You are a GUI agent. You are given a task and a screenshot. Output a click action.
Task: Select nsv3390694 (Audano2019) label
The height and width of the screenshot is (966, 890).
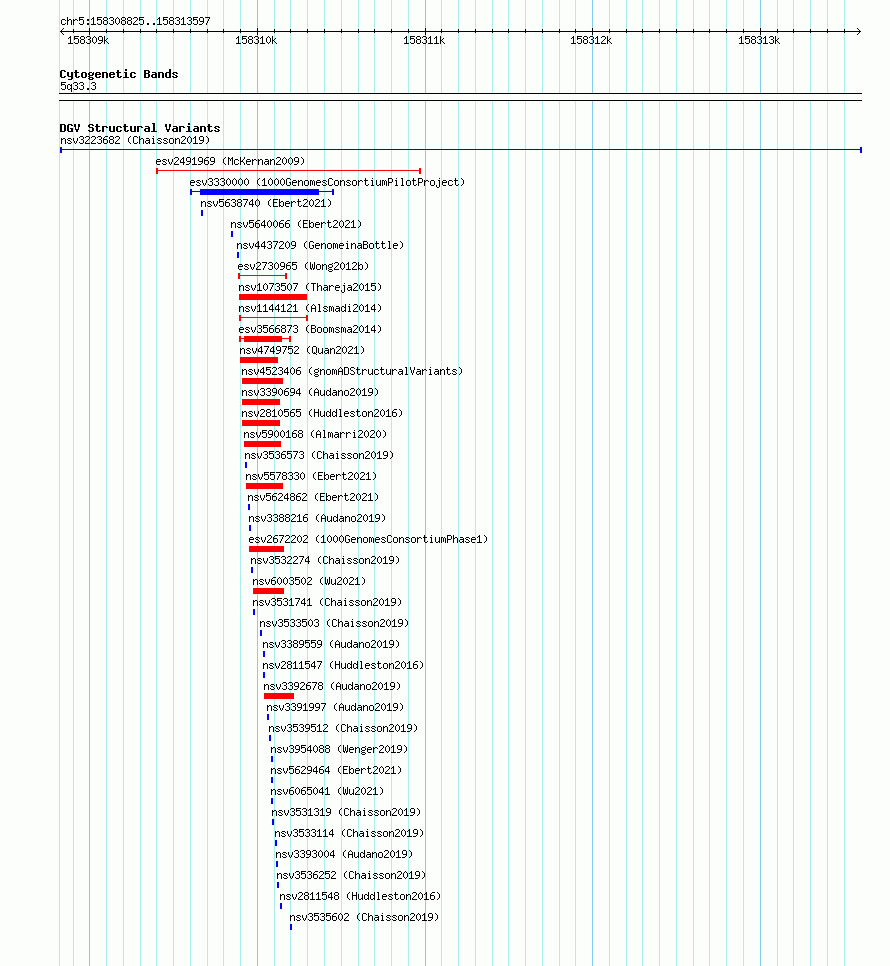pos(310,392)
